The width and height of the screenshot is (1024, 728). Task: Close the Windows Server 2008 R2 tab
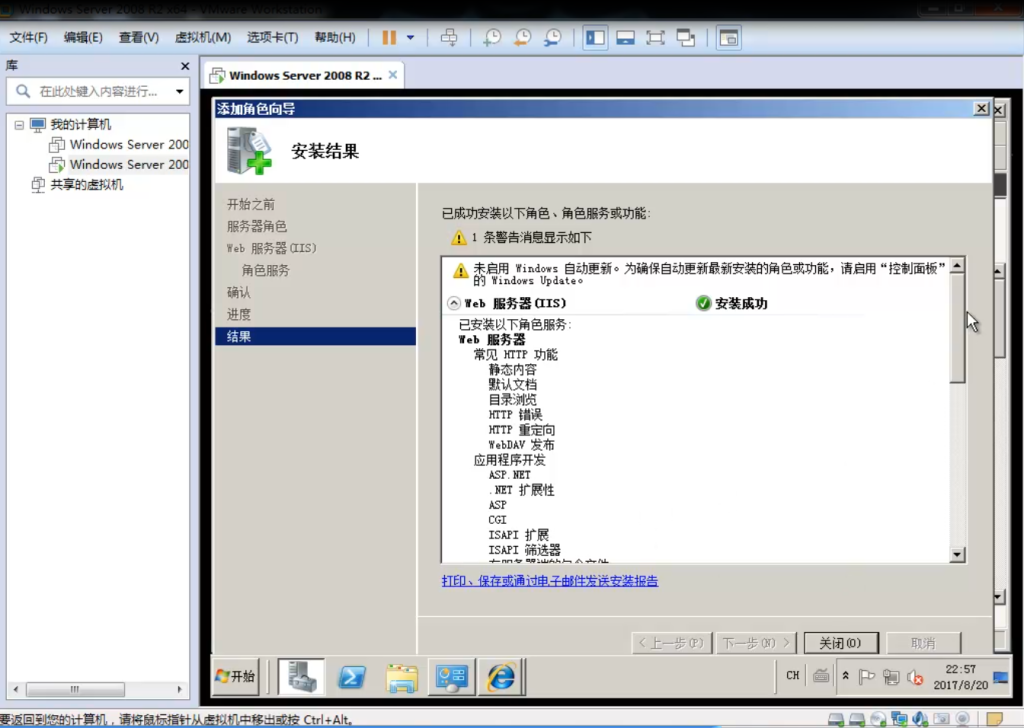point(392,75)
